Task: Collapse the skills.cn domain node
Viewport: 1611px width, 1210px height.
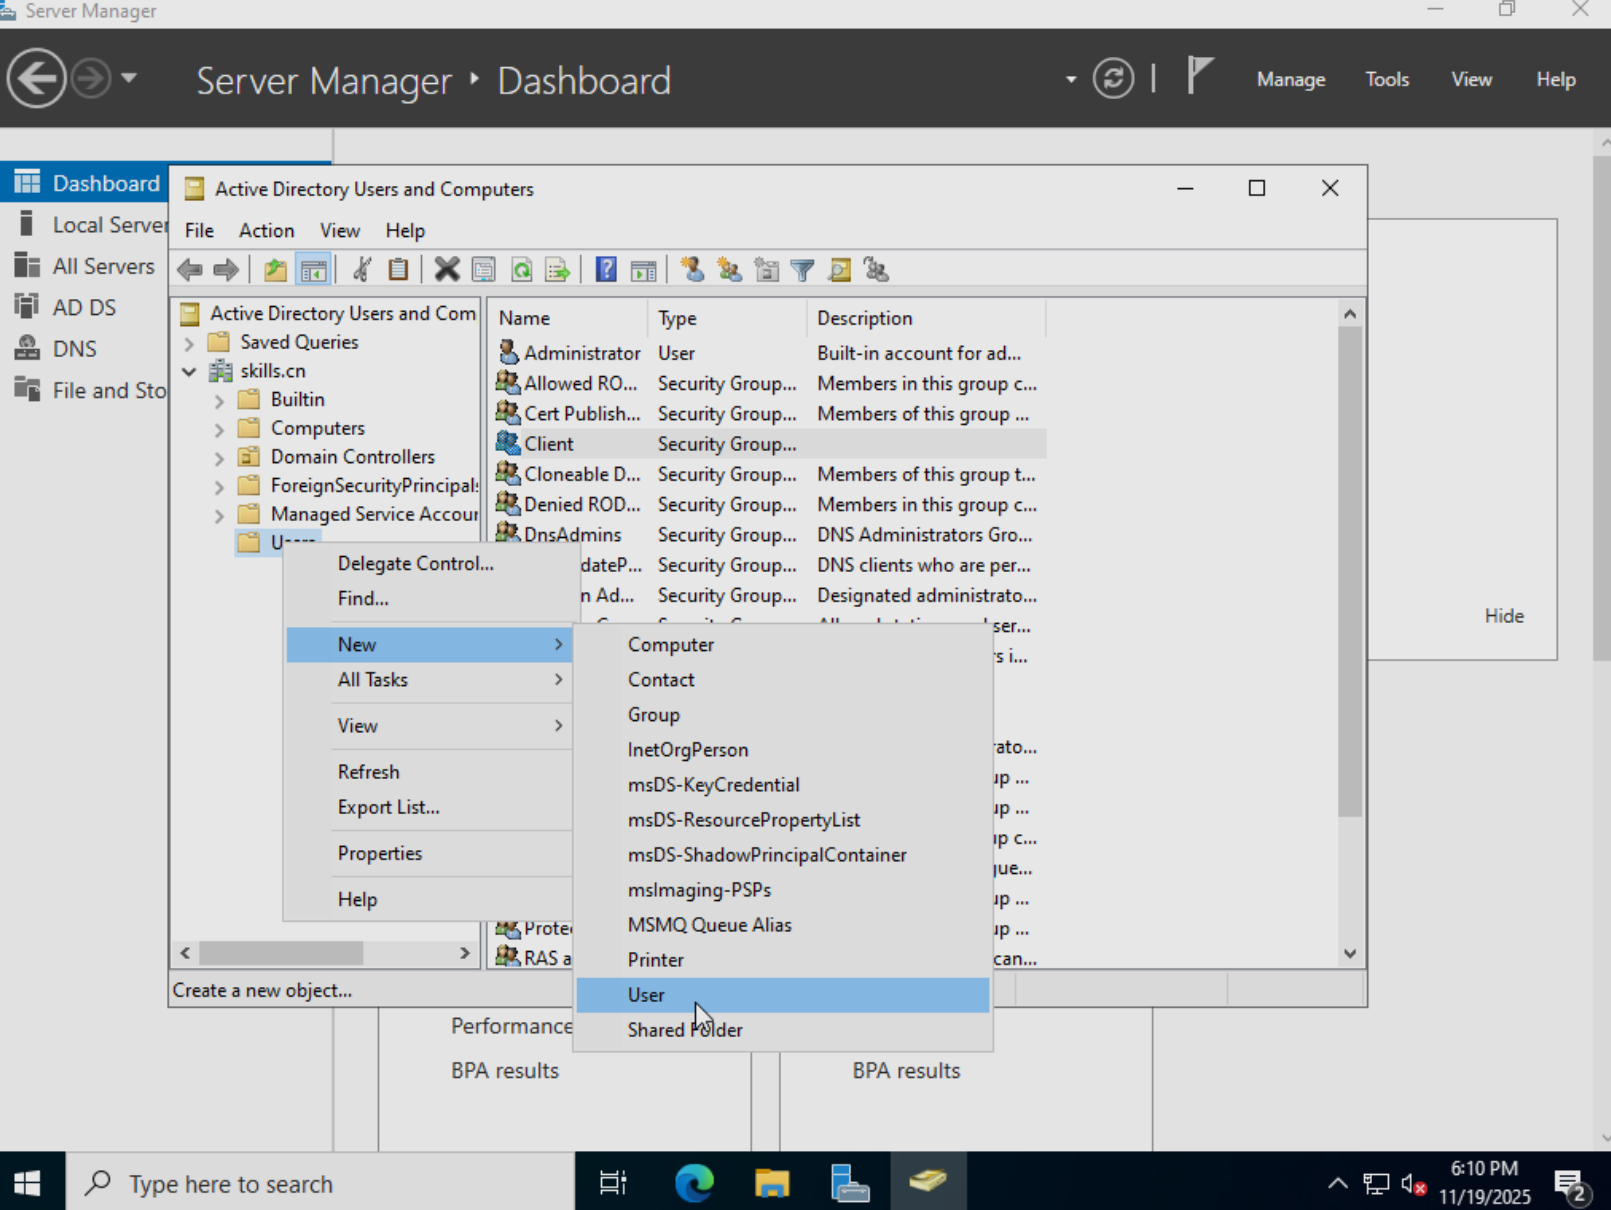Action: point(189,371)
